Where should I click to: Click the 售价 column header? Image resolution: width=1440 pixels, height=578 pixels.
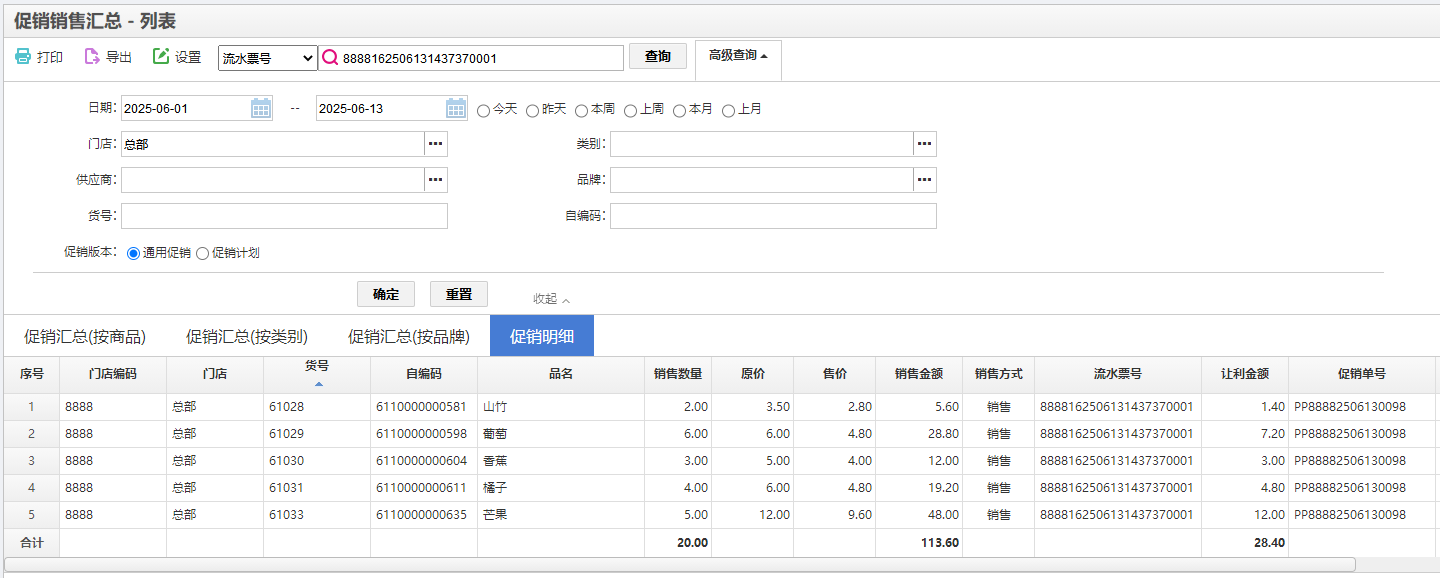point(835,374)
